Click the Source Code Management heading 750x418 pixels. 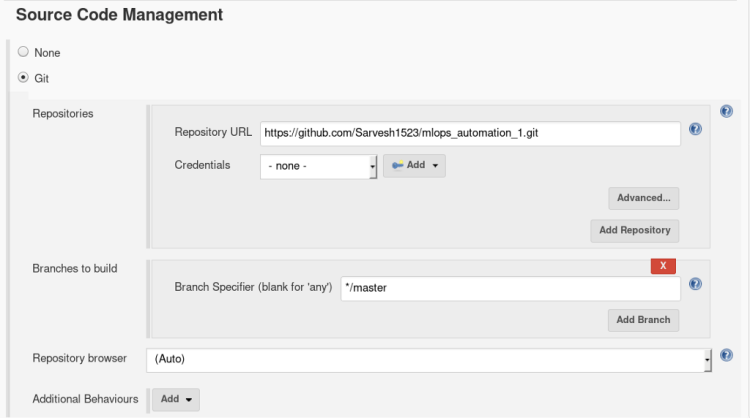[119, 15]
